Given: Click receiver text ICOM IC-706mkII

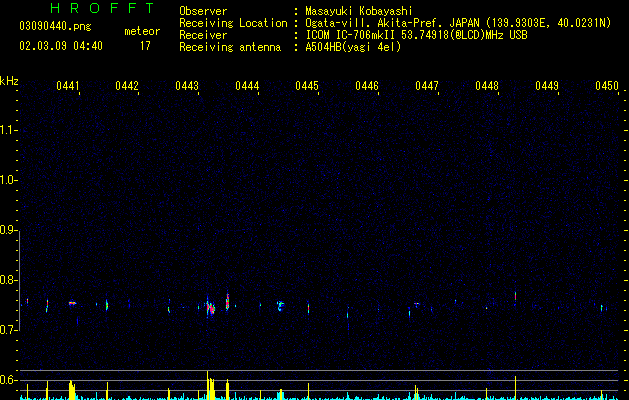Looking at the screenshot, I should [x=351, y=35].
